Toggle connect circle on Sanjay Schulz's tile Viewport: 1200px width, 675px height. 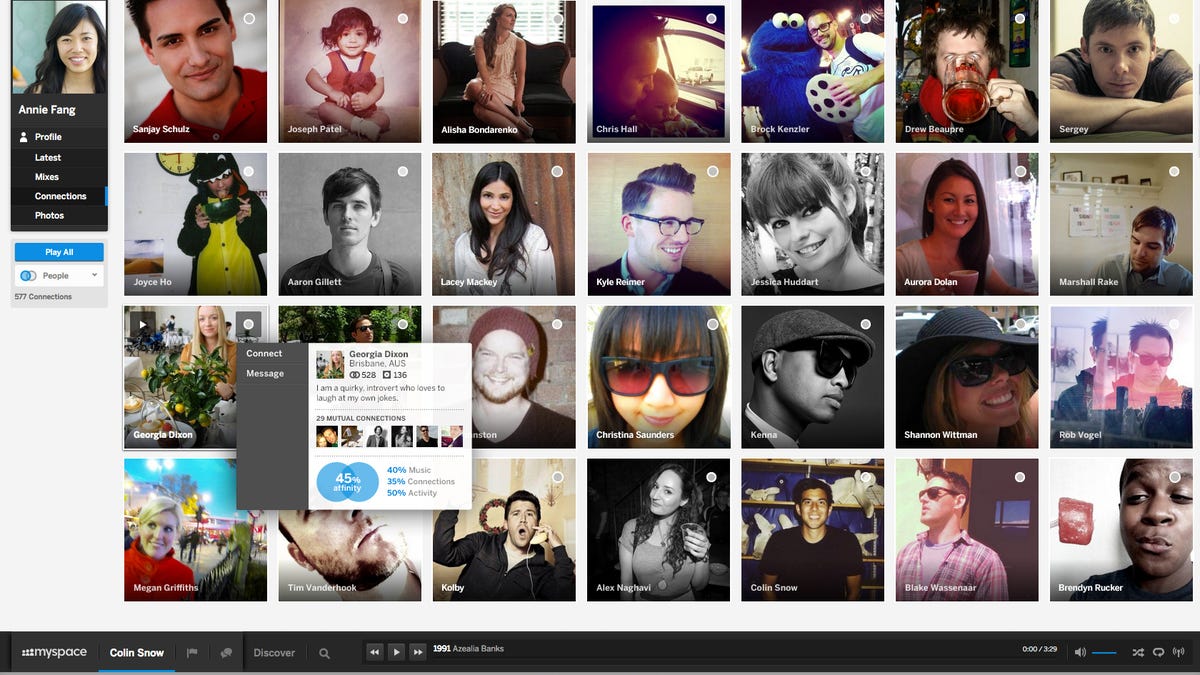249,19
